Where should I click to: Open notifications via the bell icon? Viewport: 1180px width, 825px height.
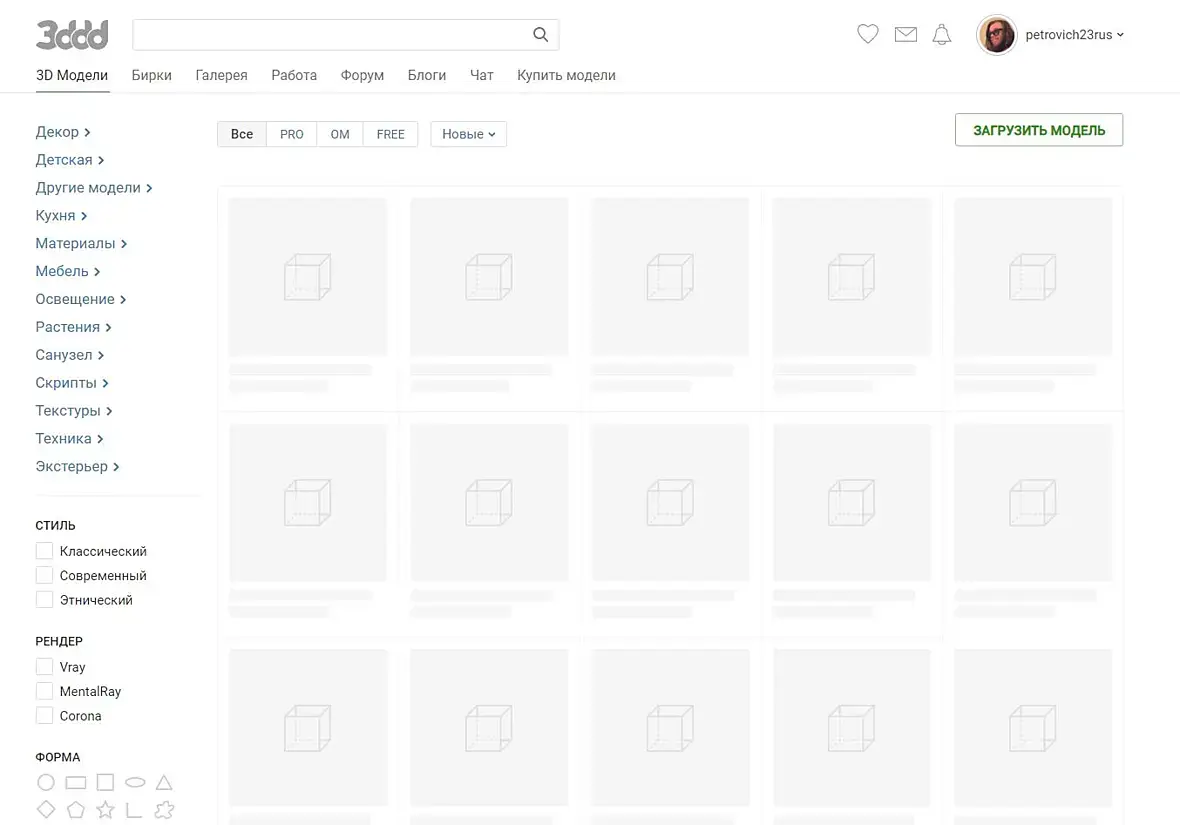pos(941,35)
